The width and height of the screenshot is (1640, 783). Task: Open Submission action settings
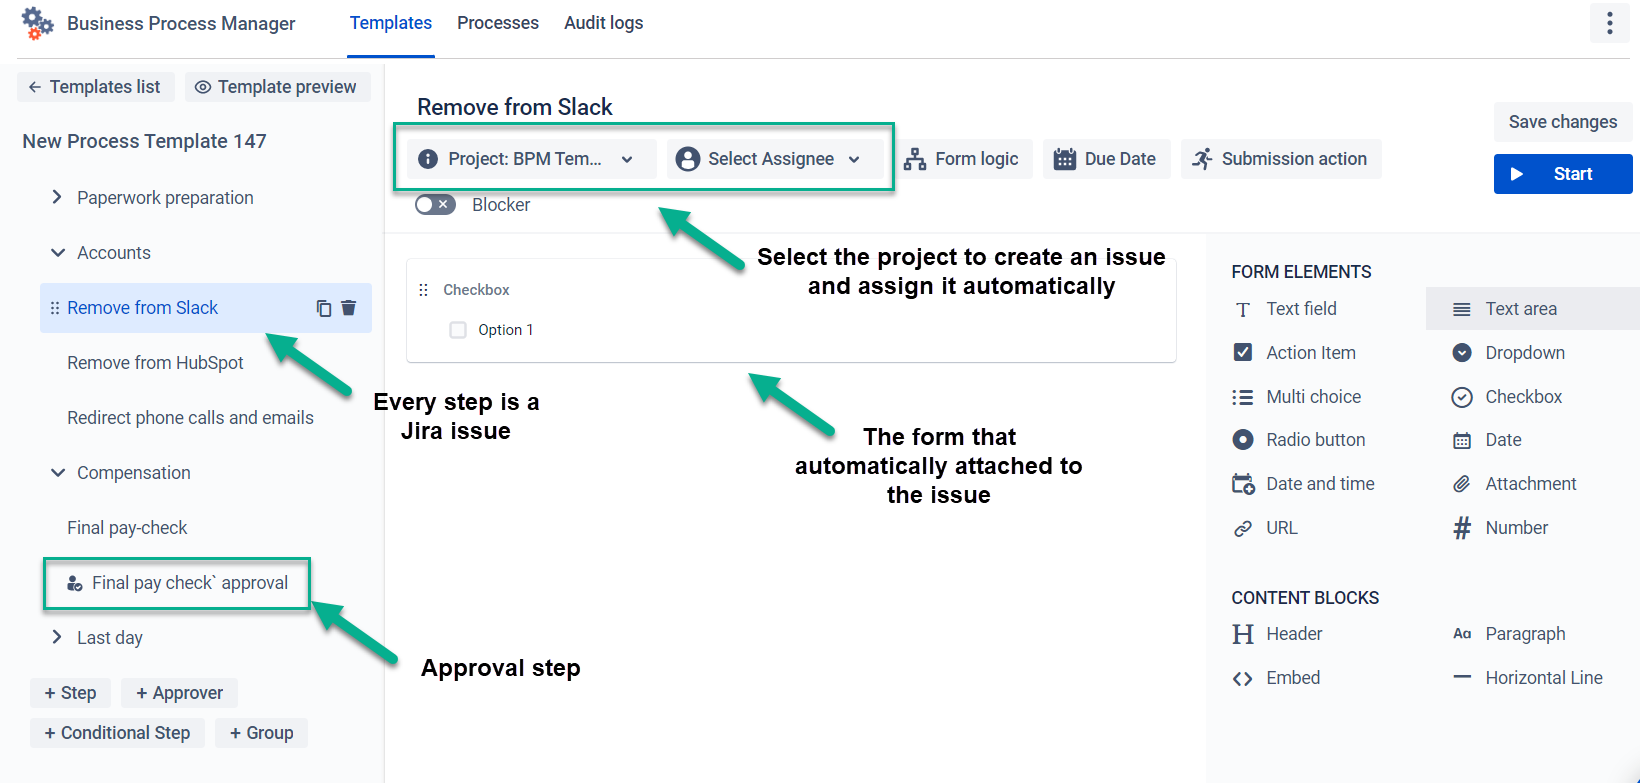pyautogui.click(x=1281, y=159)
